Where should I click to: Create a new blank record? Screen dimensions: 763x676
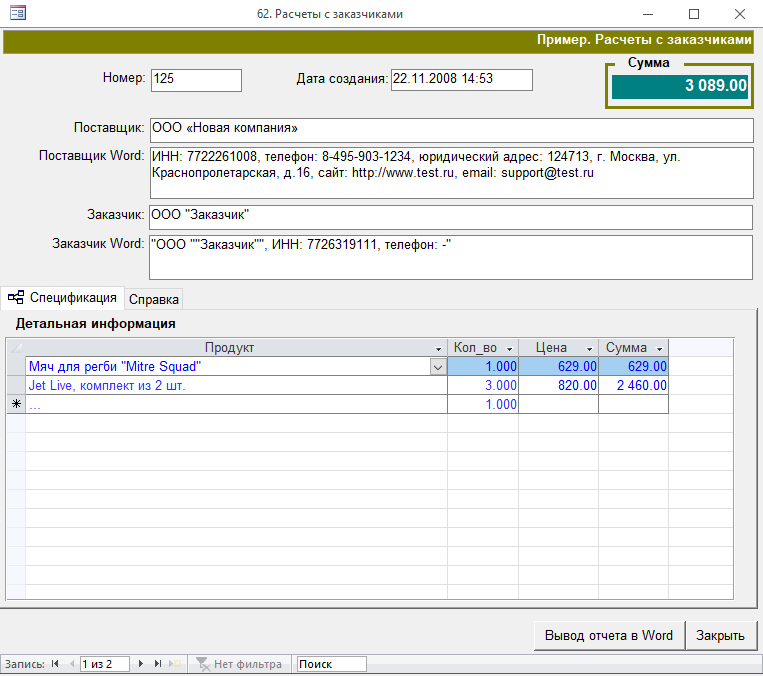pos(176,664)
